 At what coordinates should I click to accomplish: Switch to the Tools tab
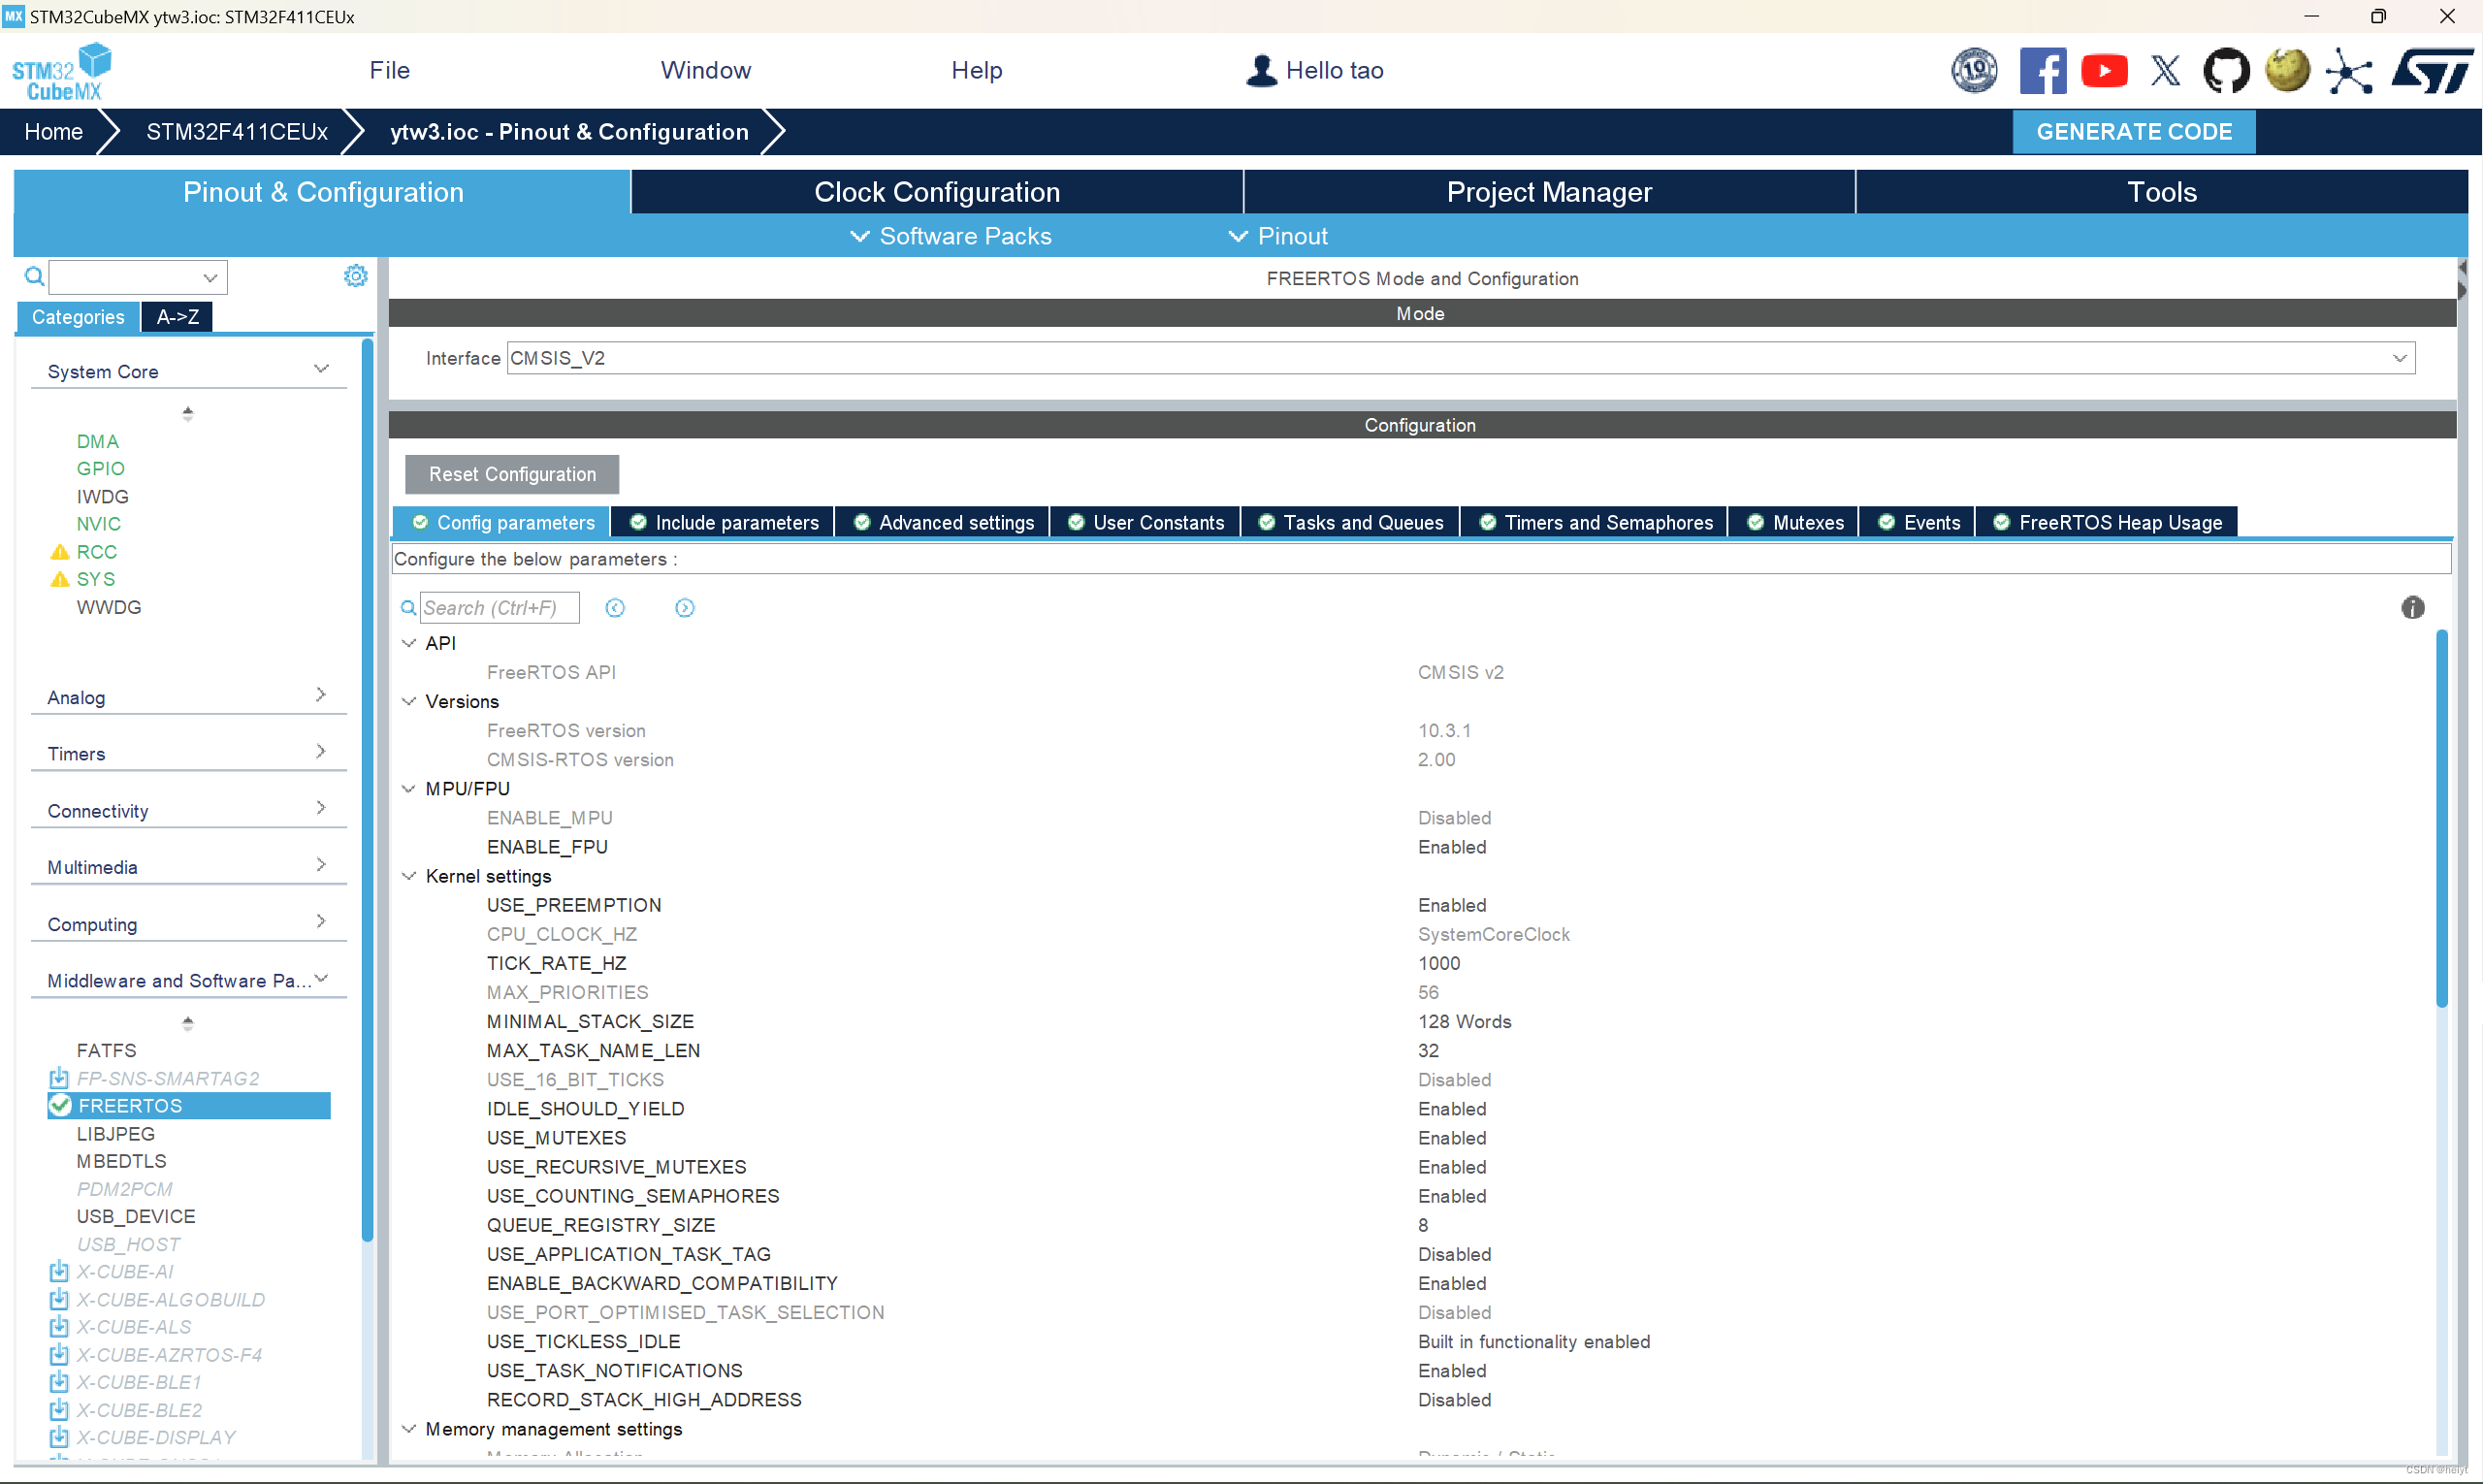coord(2161,192)
